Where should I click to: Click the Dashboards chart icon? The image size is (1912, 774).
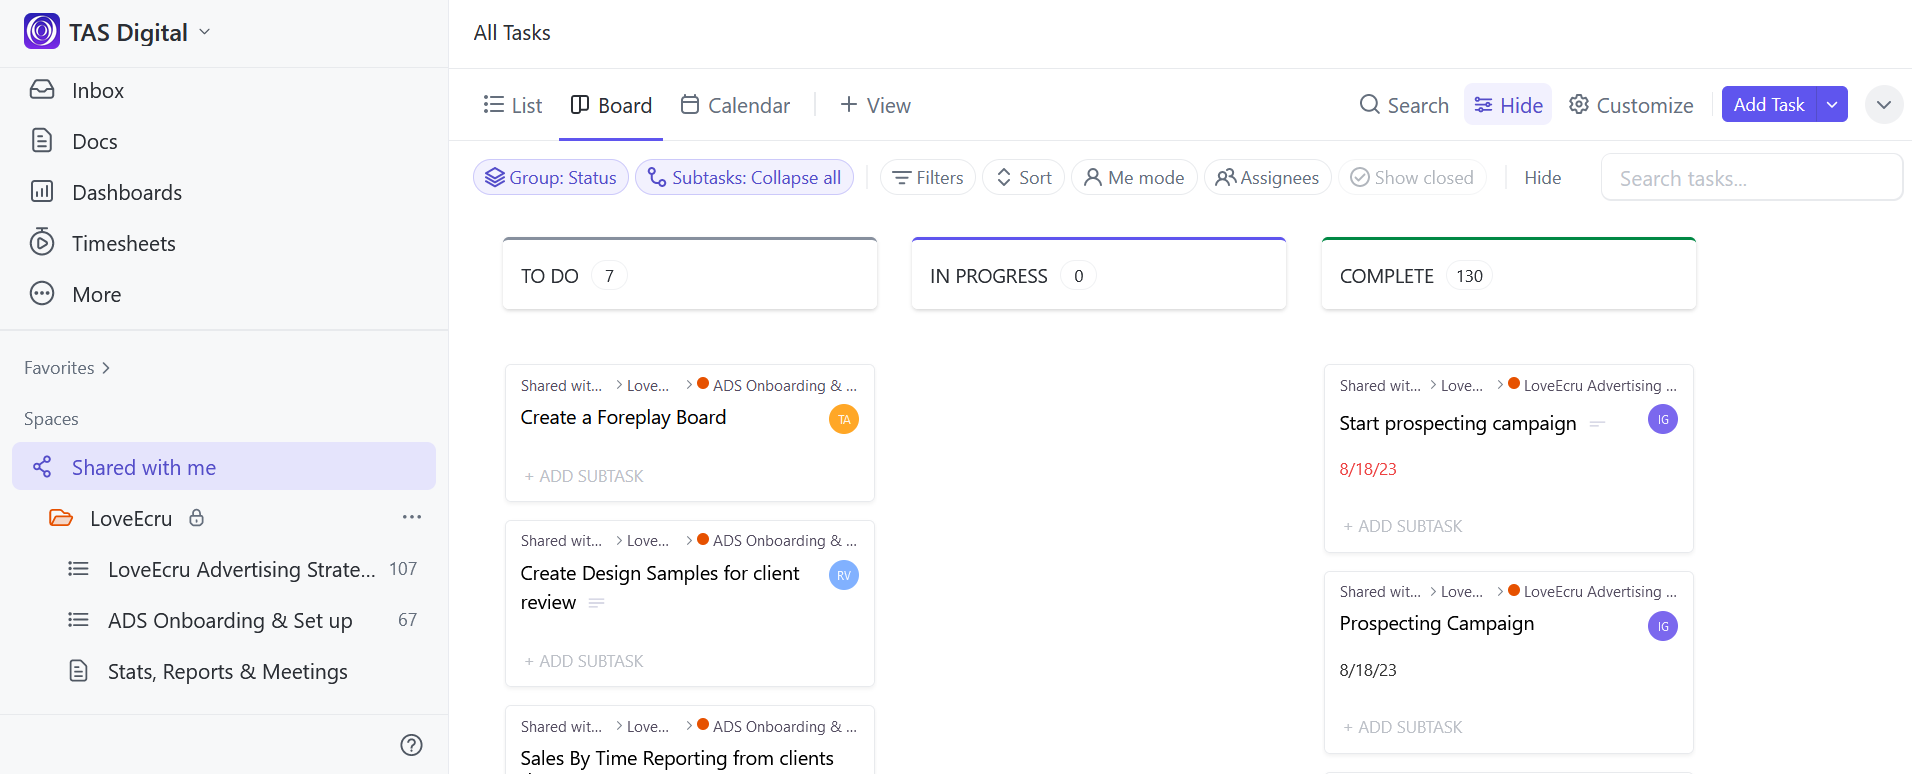tap(42, 191)
